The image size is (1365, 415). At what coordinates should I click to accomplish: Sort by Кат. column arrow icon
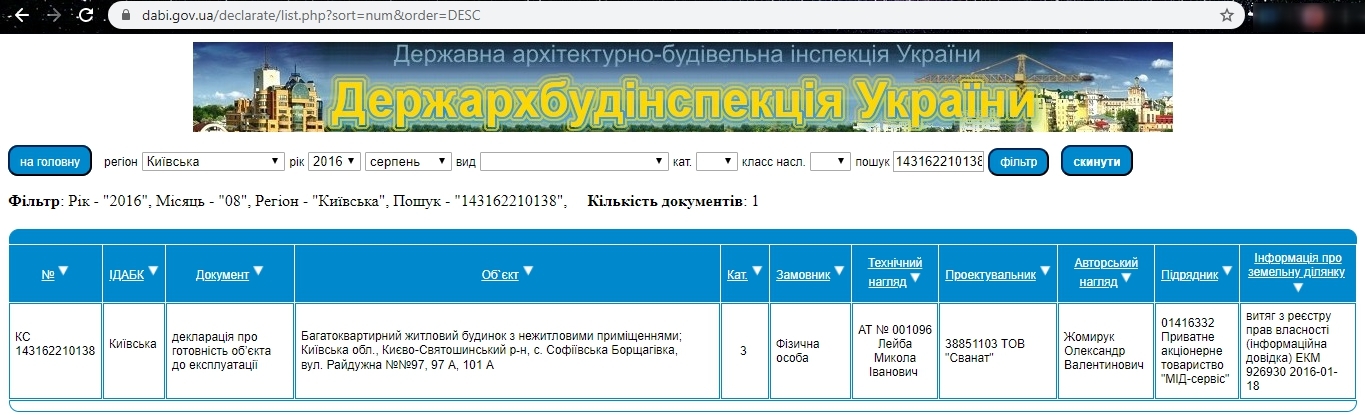[757, 270]
